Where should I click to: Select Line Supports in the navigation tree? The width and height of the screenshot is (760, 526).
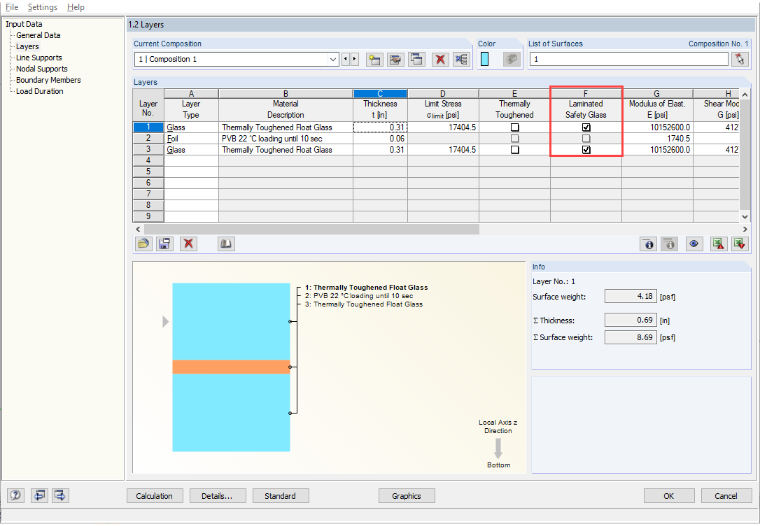pyautogui.click(x=39, y=58)
